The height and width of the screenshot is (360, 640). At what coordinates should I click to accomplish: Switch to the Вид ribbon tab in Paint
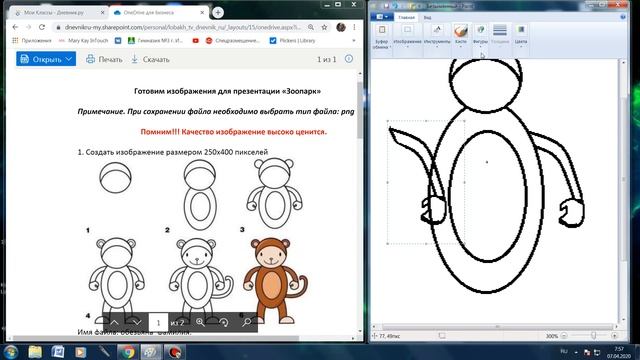click(x=427, y=17)
